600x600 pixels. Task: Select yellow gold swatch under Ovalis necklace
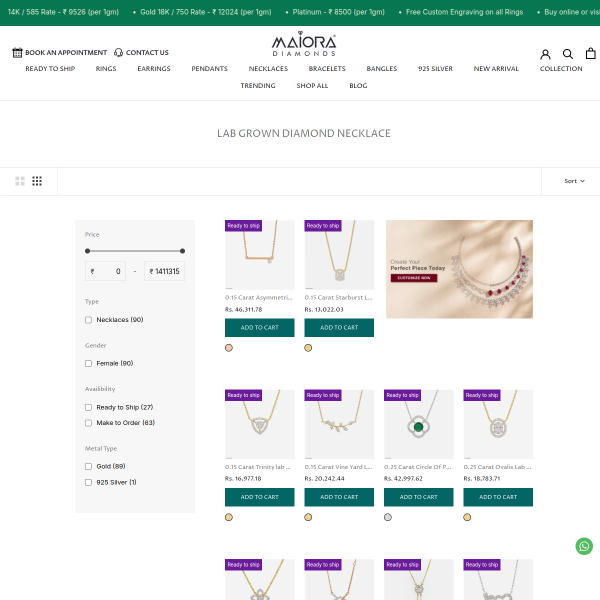point(467,517)
